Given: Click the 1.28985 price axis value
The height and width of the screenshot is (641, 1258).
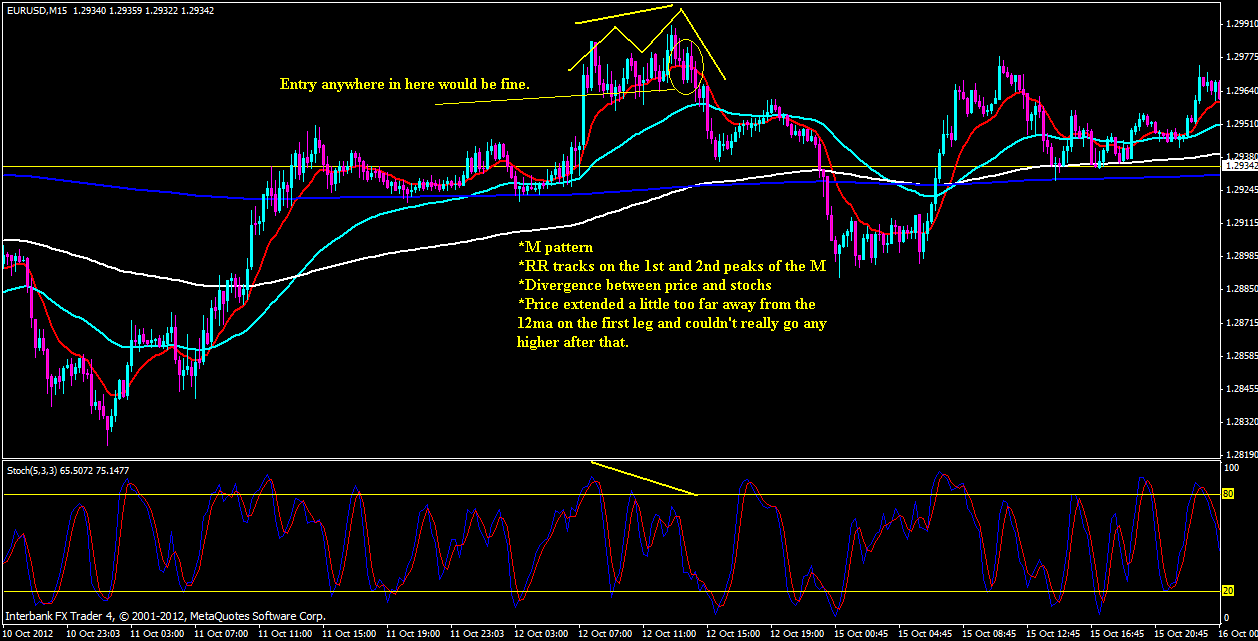Looking at the screenshot, I should 1241,257.
